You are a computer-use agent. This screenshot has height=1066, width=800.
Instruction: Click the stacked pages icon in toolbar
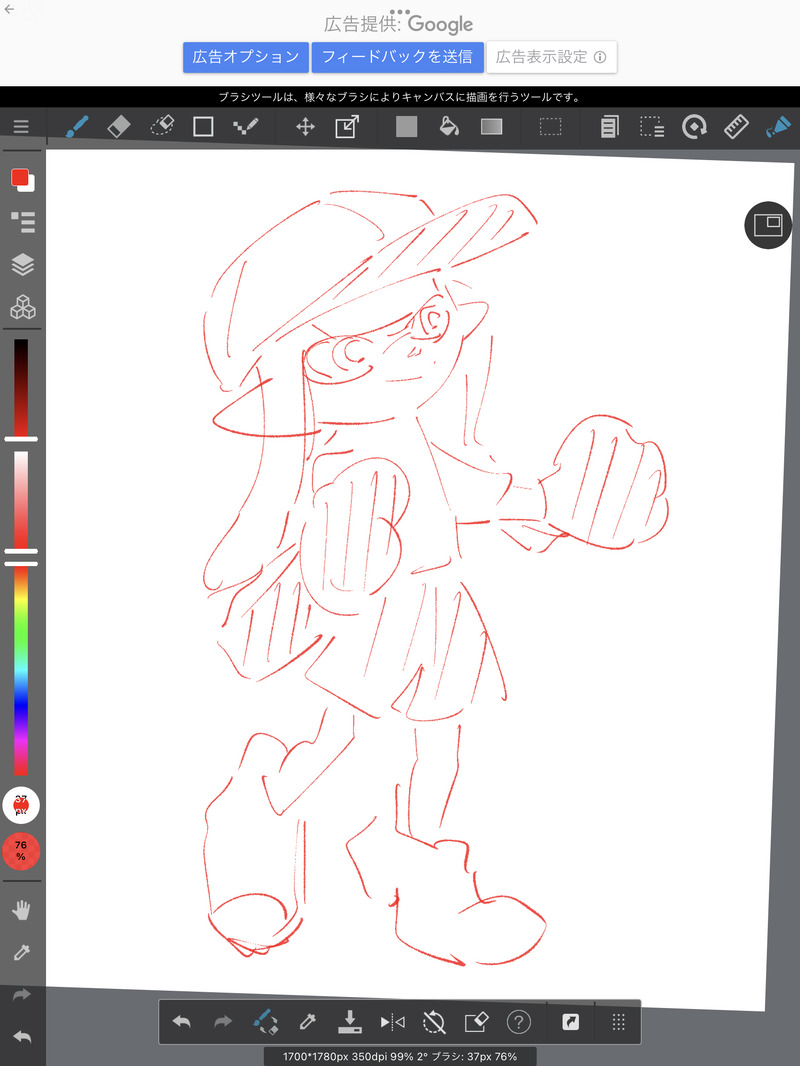click(x=610, y=126)
